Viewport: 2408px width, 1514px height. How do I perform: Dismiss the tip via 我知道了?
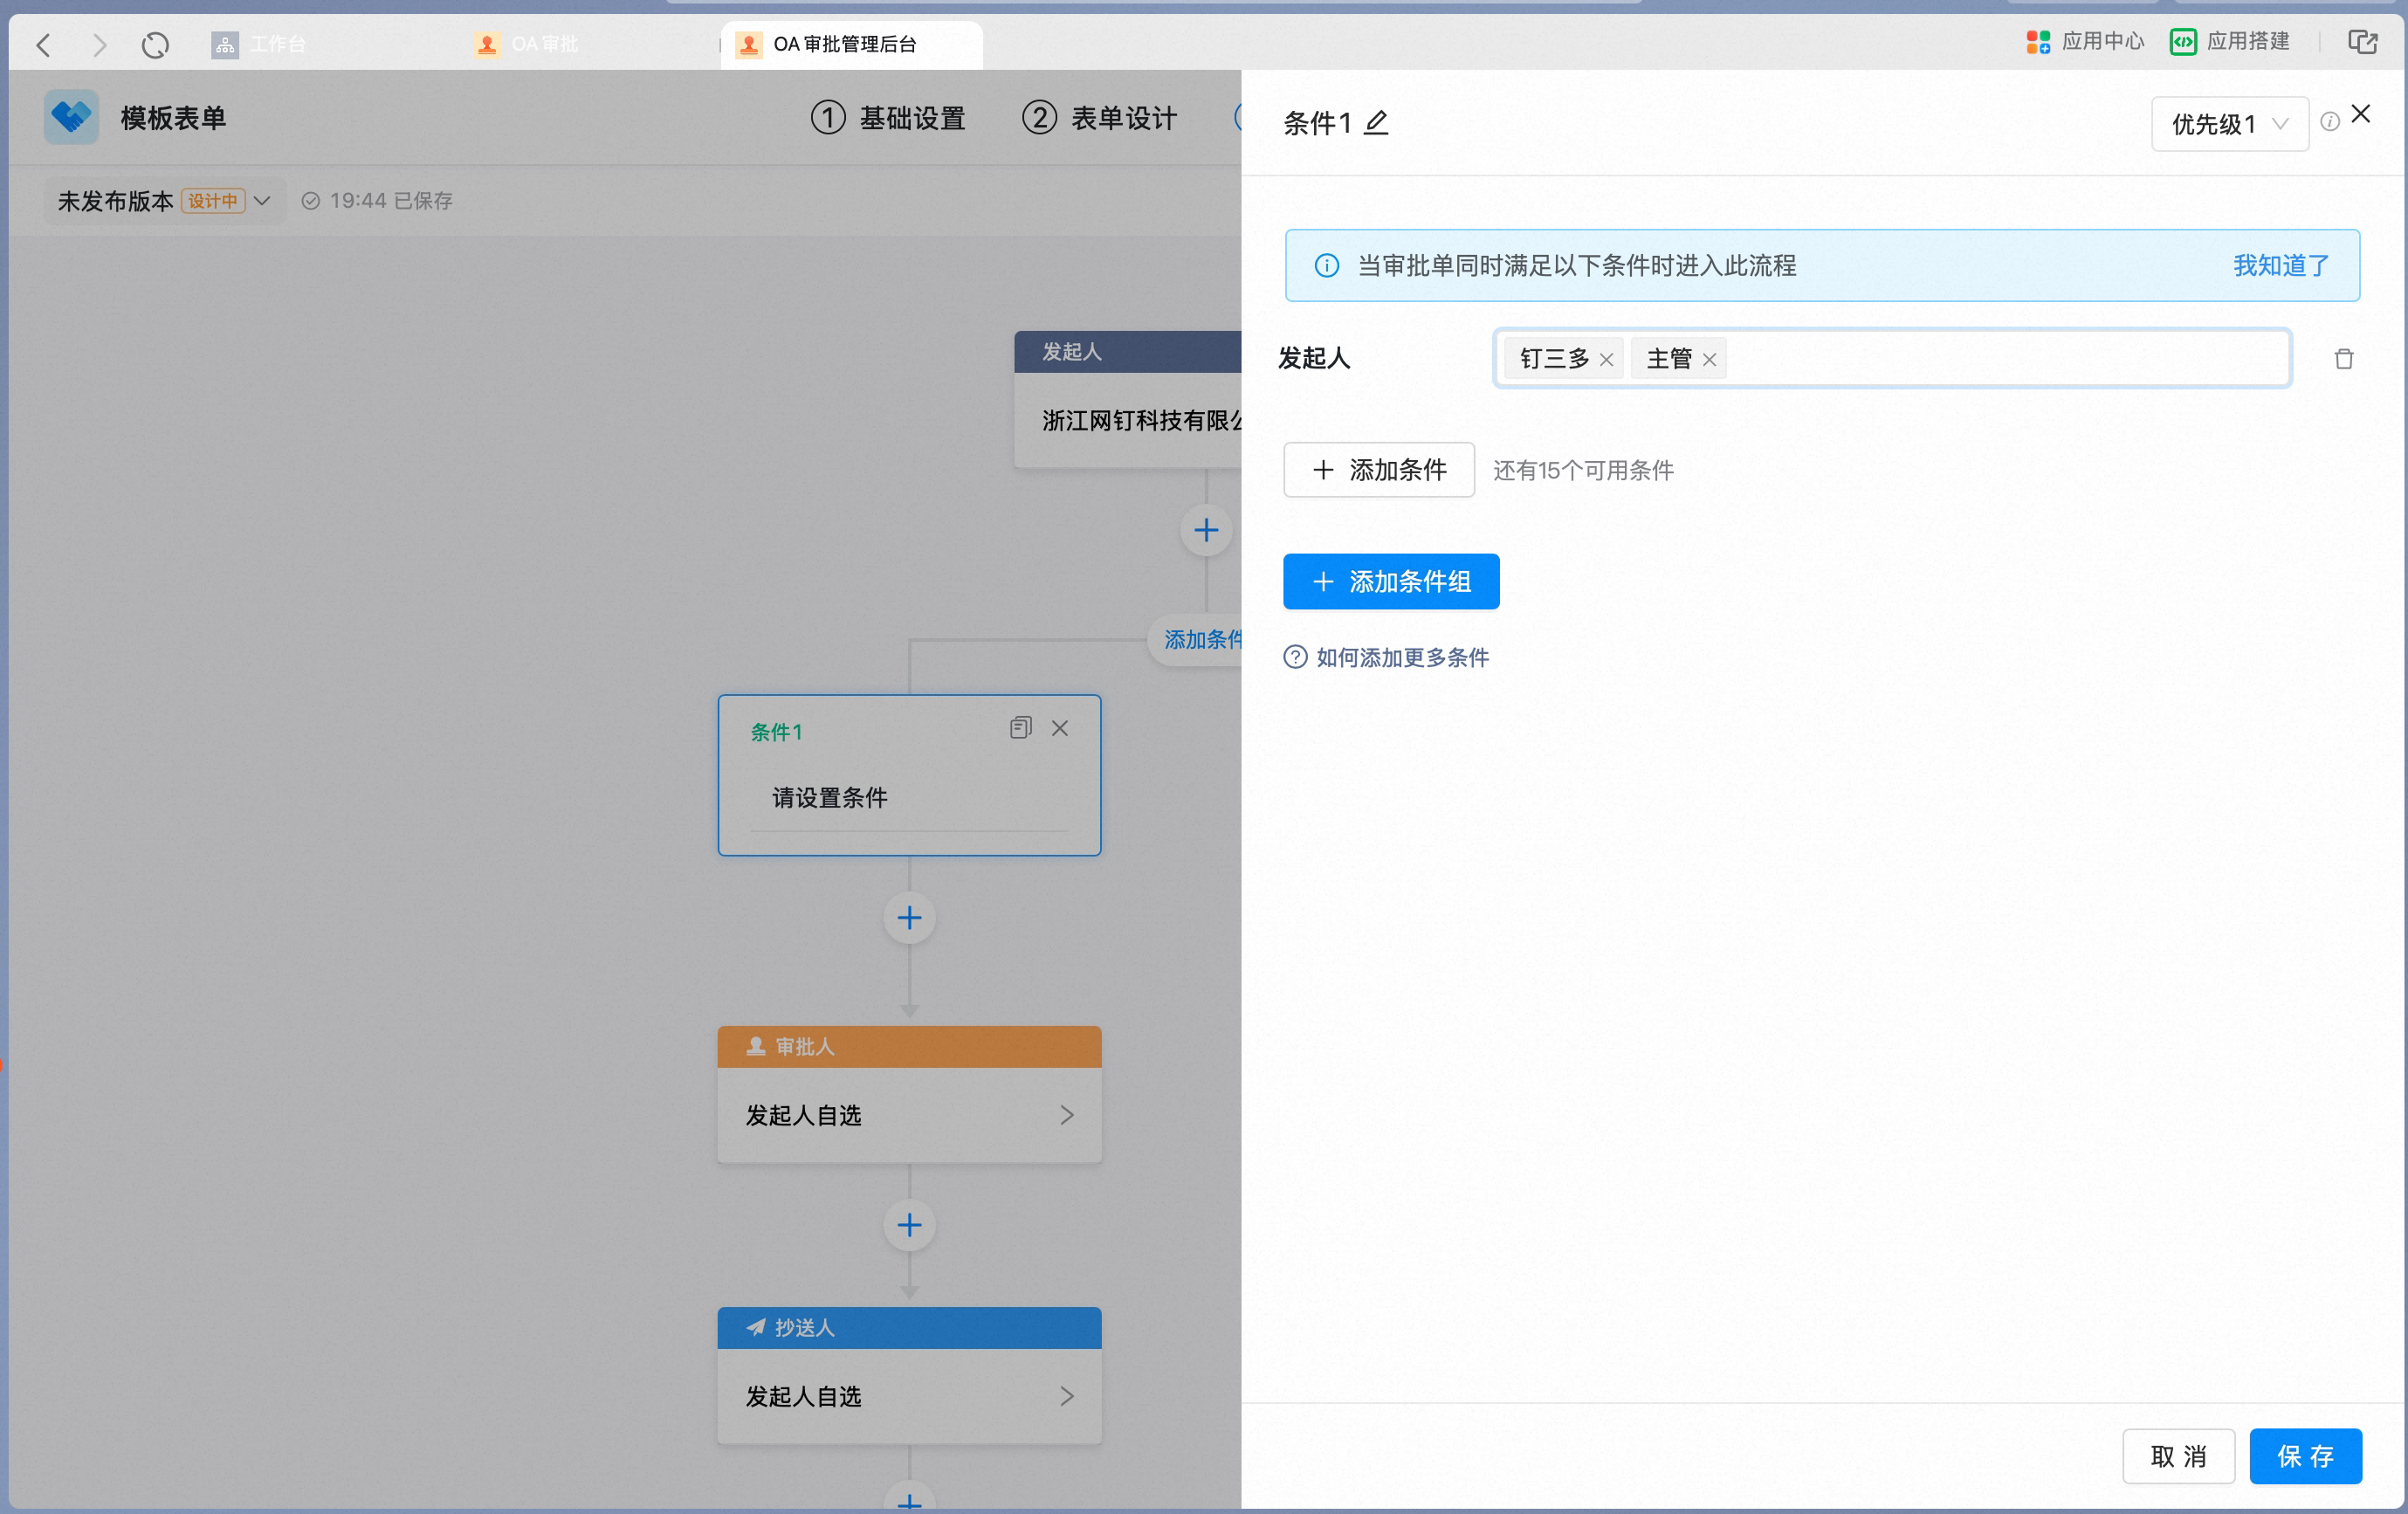[x=2281, y=265]
